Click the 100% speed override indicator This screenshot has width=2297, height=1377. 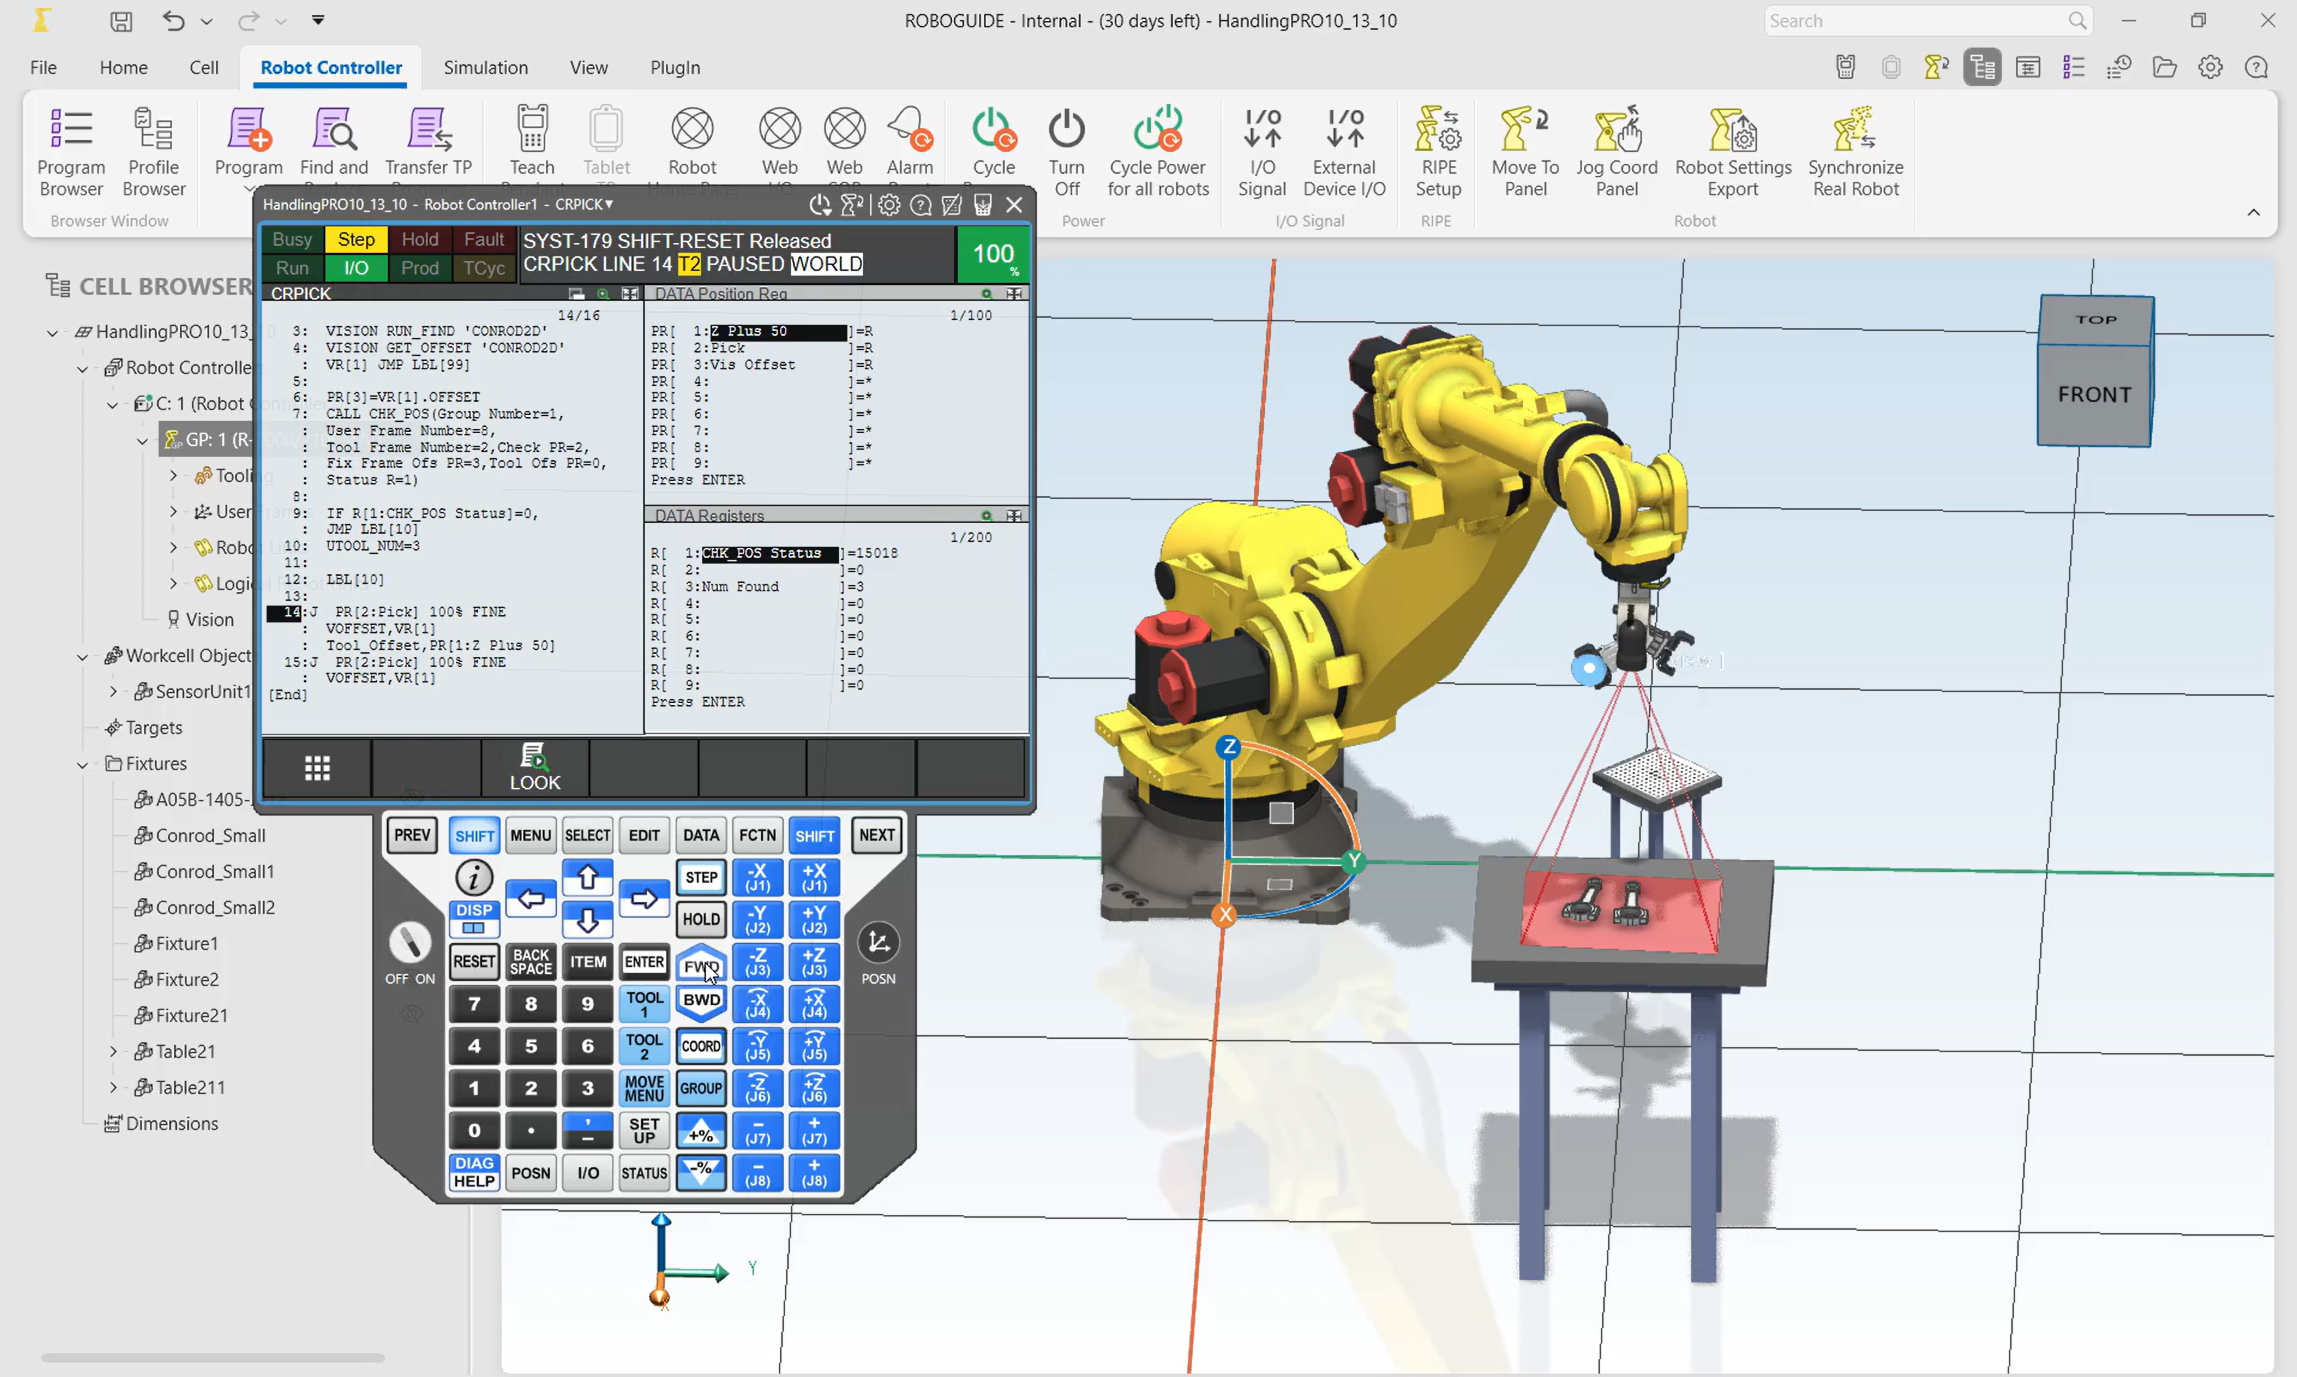(993, 255)
